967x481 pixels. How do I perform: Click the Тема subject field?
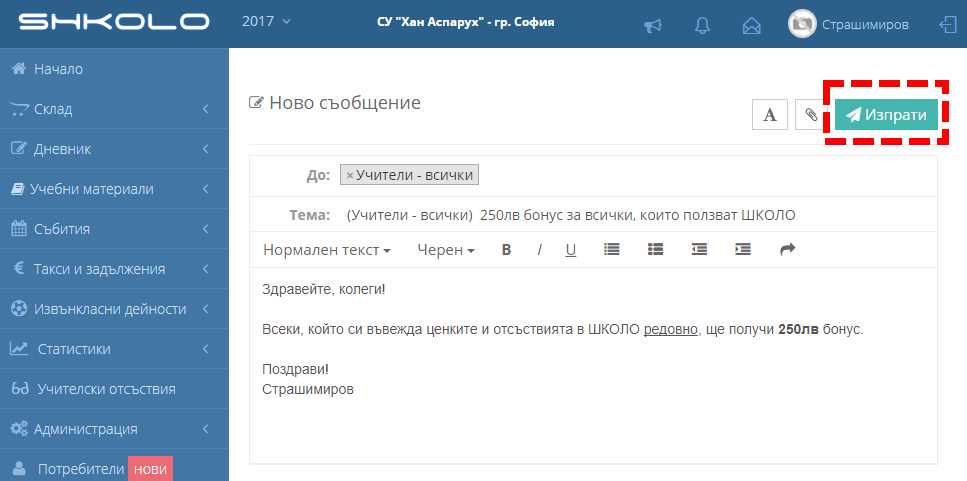pos(593,215)
